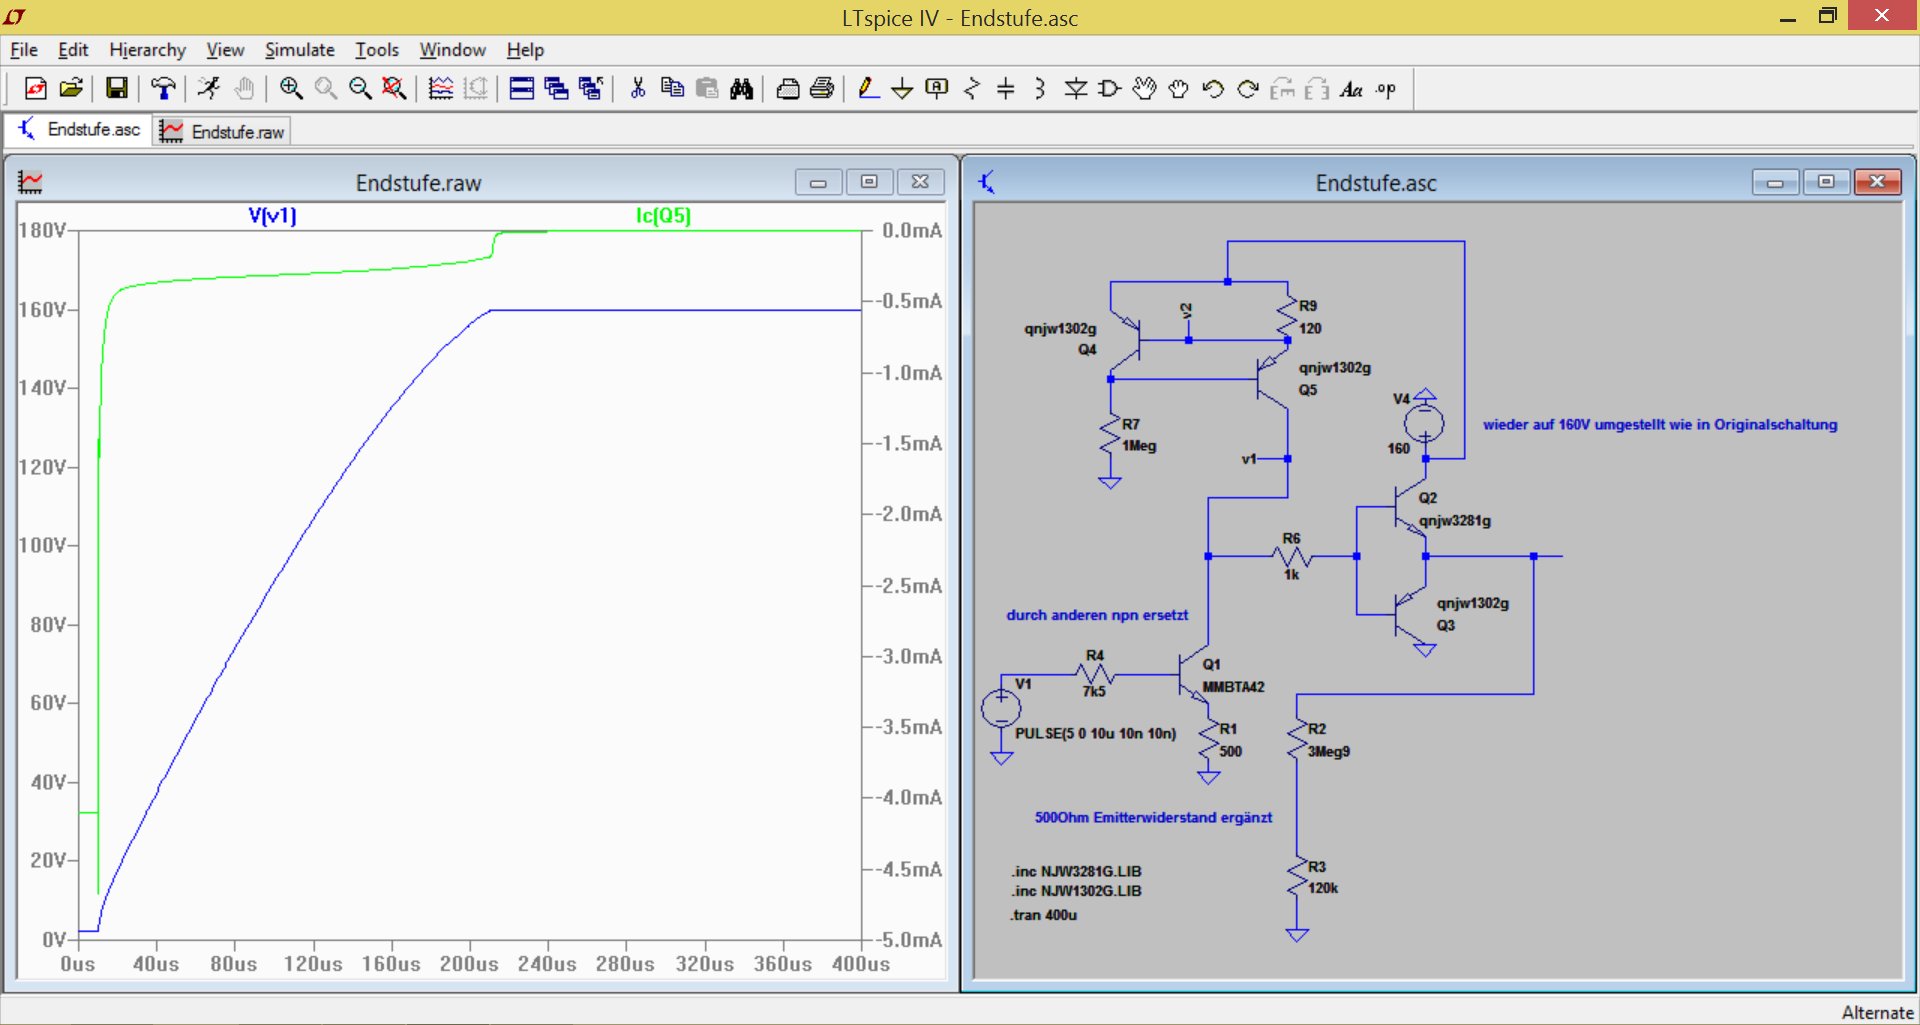This screenshot has height=1025, width=1920.
Task: Open the Help menu
Action: click(x=525, y=50)
